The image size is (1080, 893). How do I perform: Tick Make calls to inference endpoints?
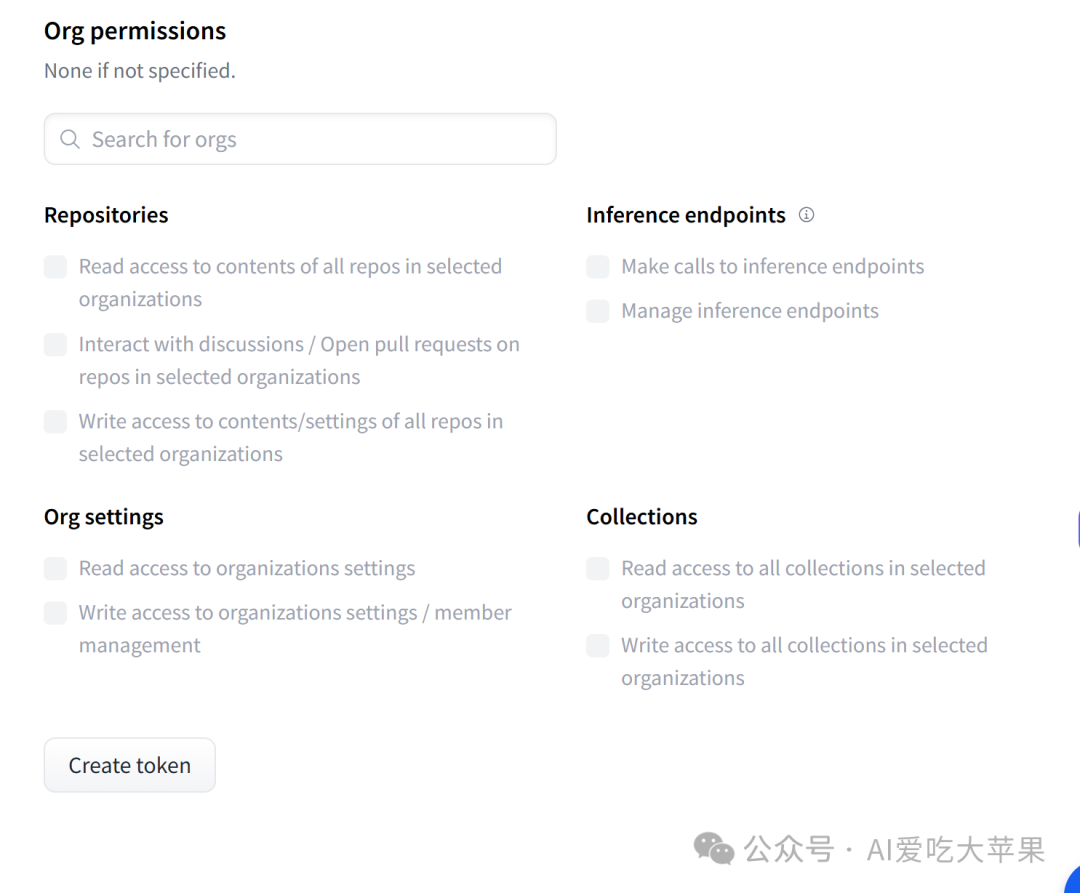click(x=598, y=266)
